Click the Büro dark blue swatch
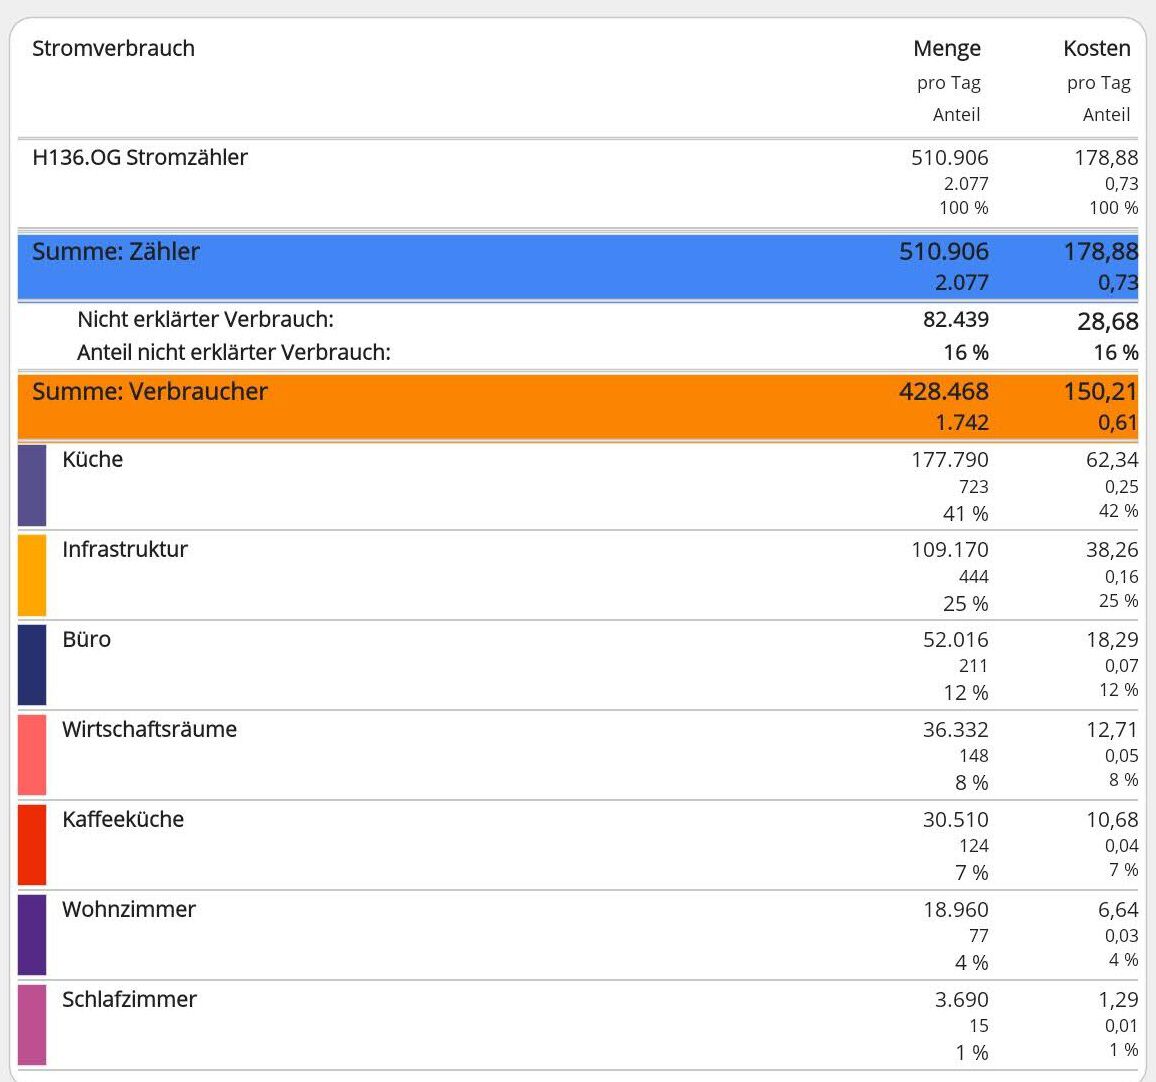The image size is (1156, 1082). click(32, 665)
